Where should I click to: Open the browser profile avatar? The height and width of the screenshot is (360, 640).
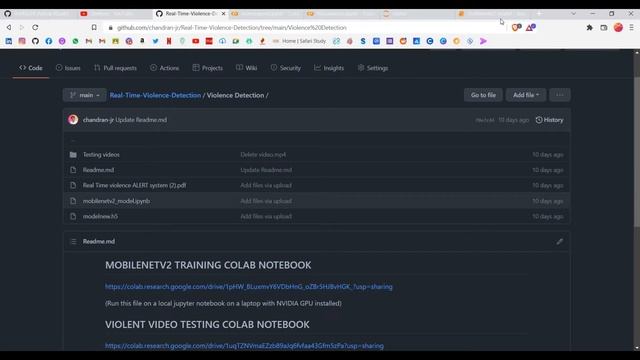618,27
